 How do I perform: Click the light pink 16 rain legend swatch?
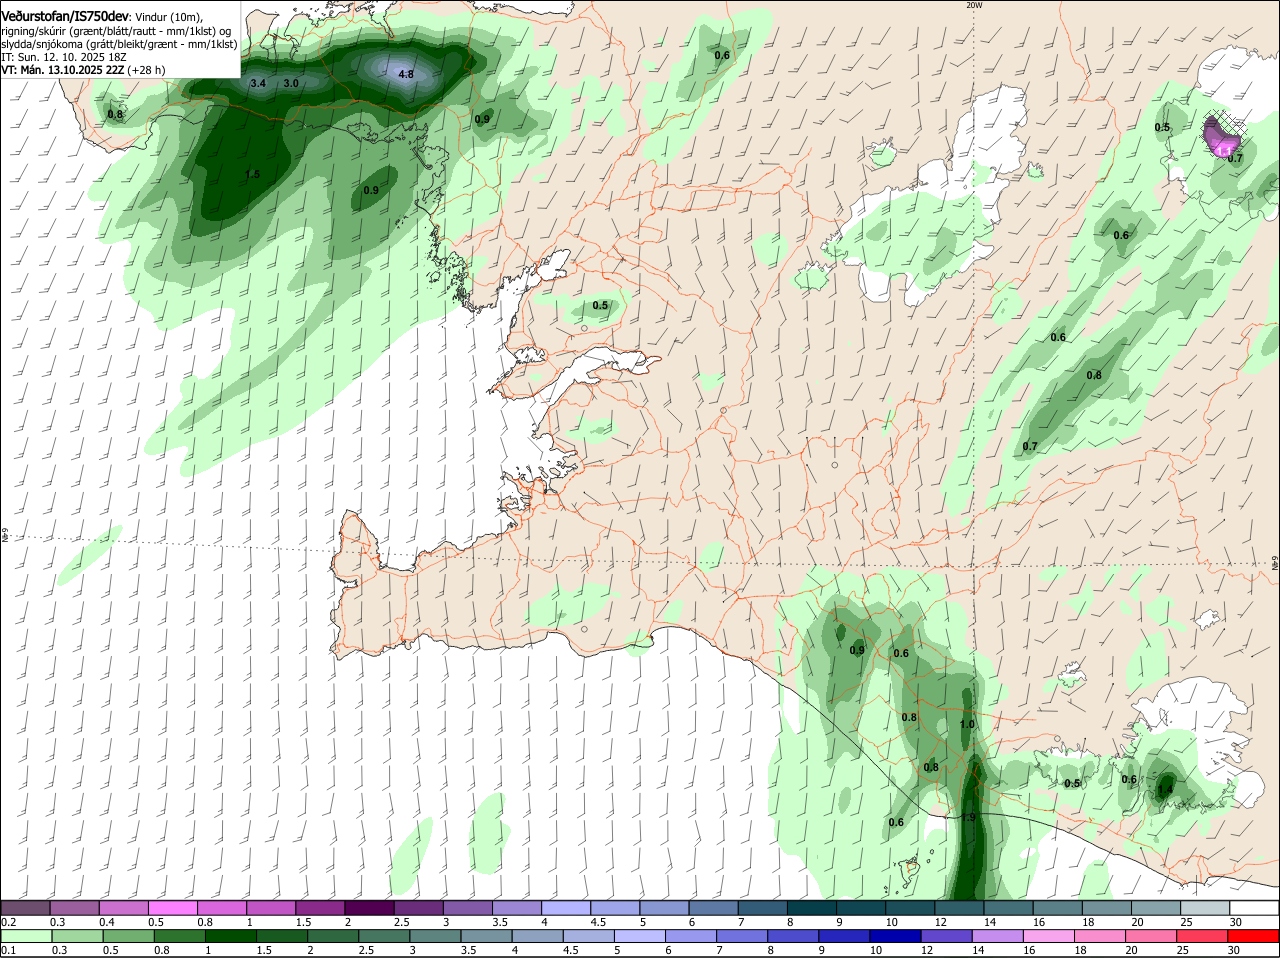point(1049,936)
